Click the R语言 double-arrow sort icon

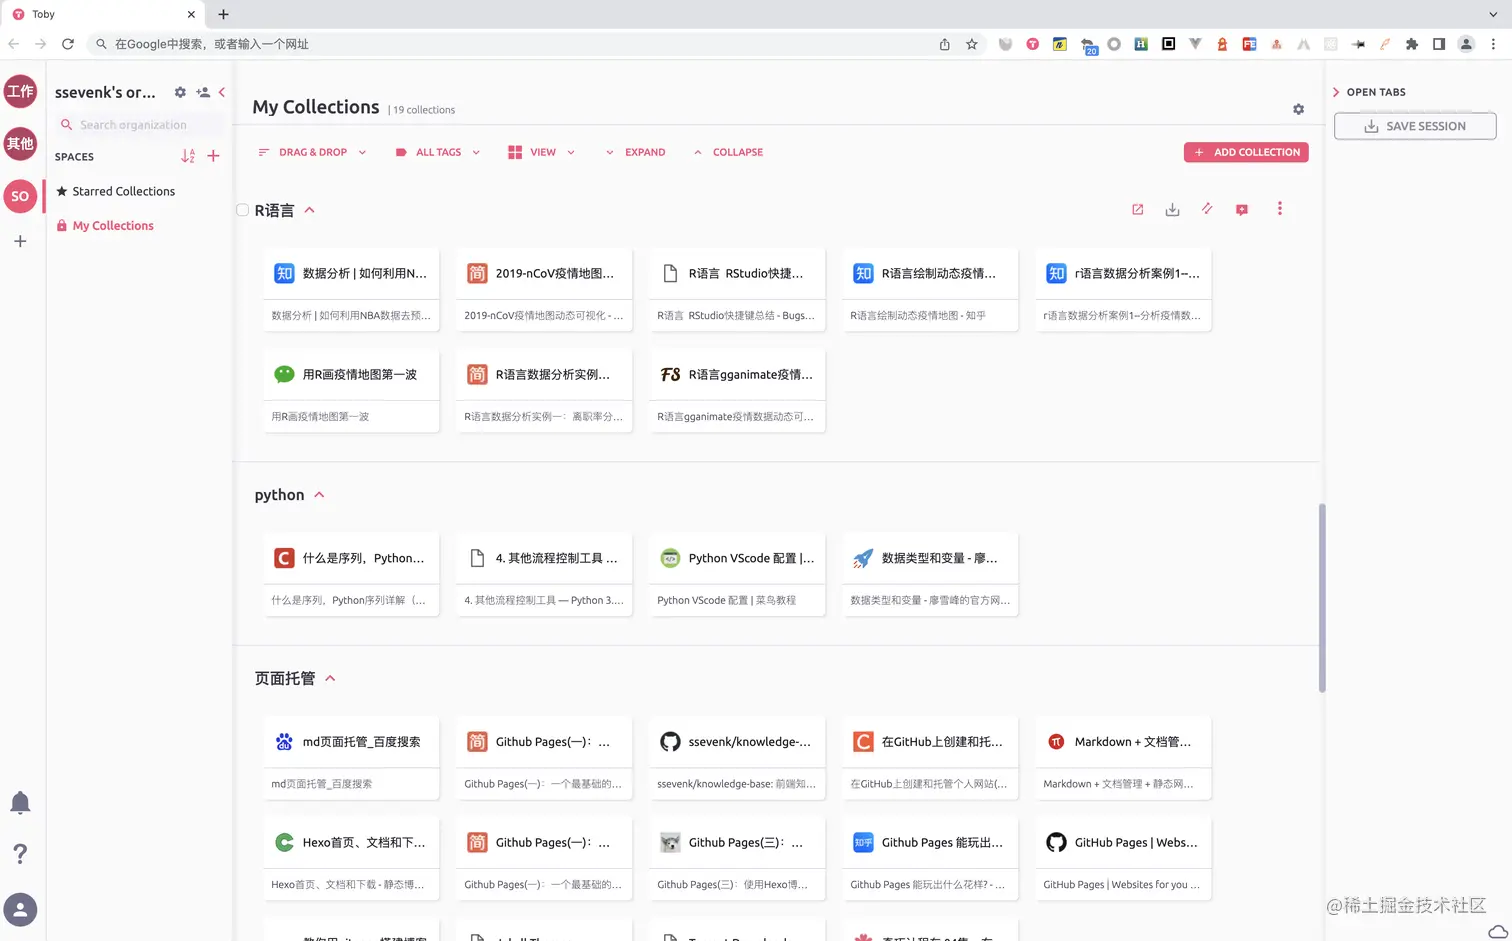point(1207,209)
